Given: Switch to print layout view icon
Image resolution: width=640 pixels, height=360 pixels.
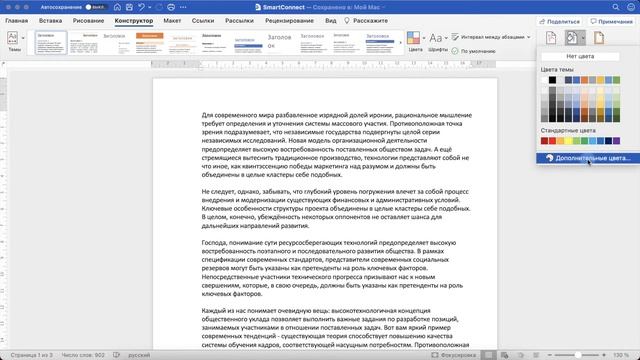Looking at the screenshot, I should point(489,355).
